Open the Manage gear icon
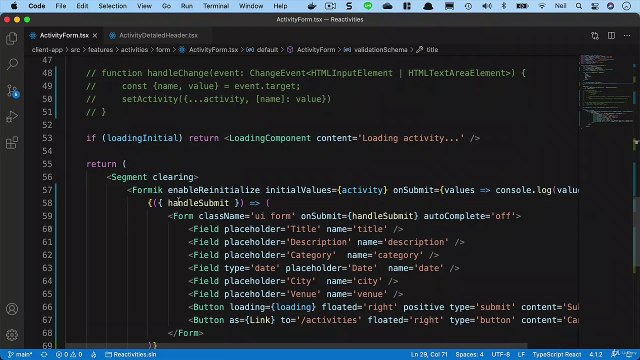 (12, 335)
